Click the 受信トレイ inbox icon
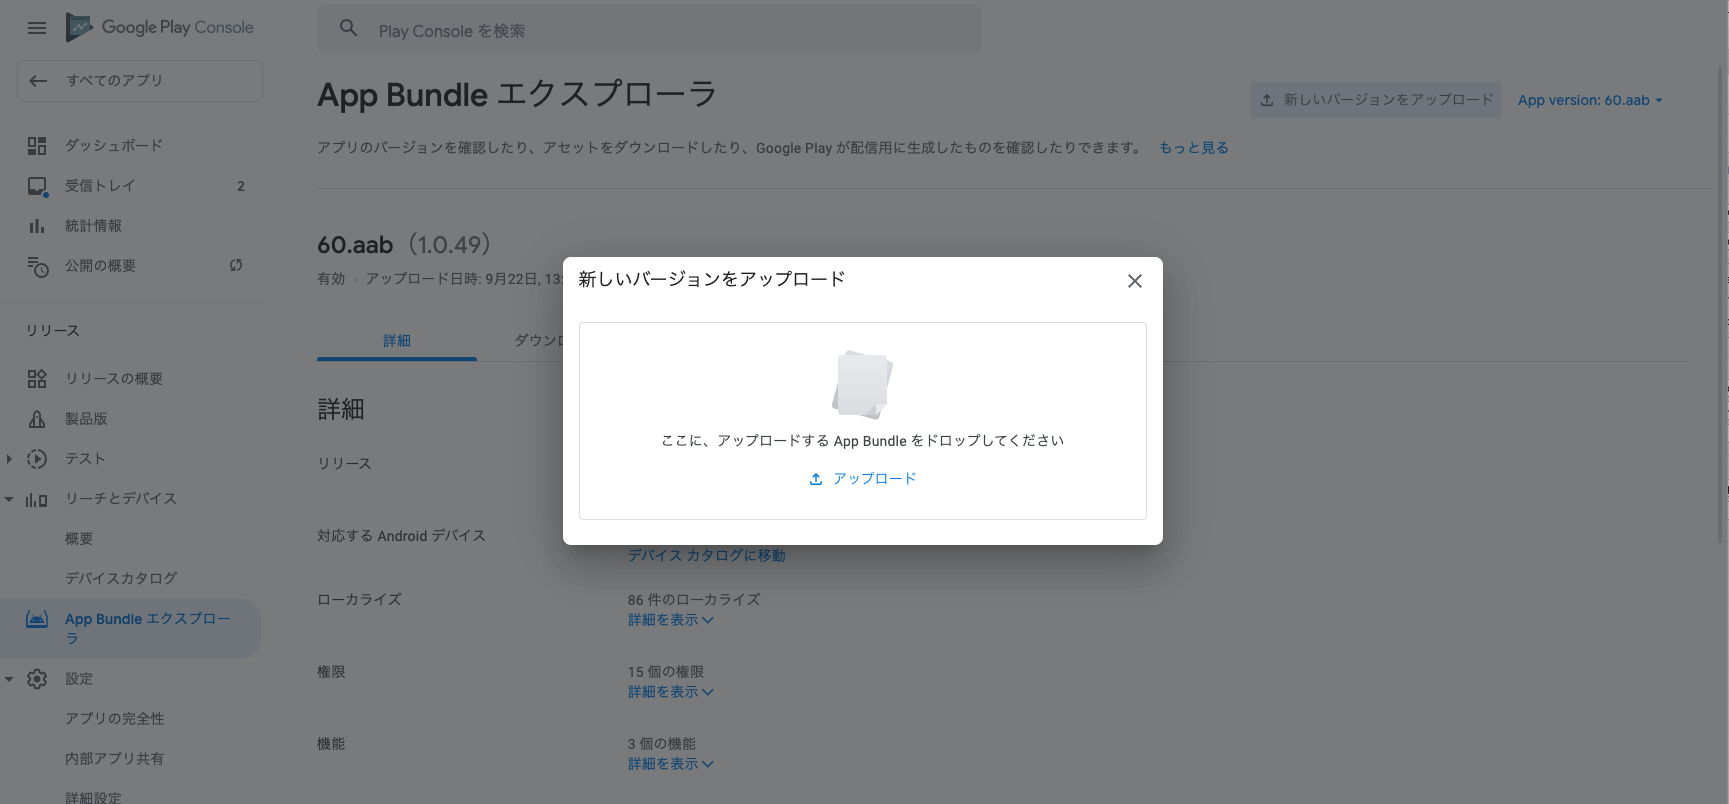Image resolution: width=1729 pixels, height=804 pixels. [37, 186]
